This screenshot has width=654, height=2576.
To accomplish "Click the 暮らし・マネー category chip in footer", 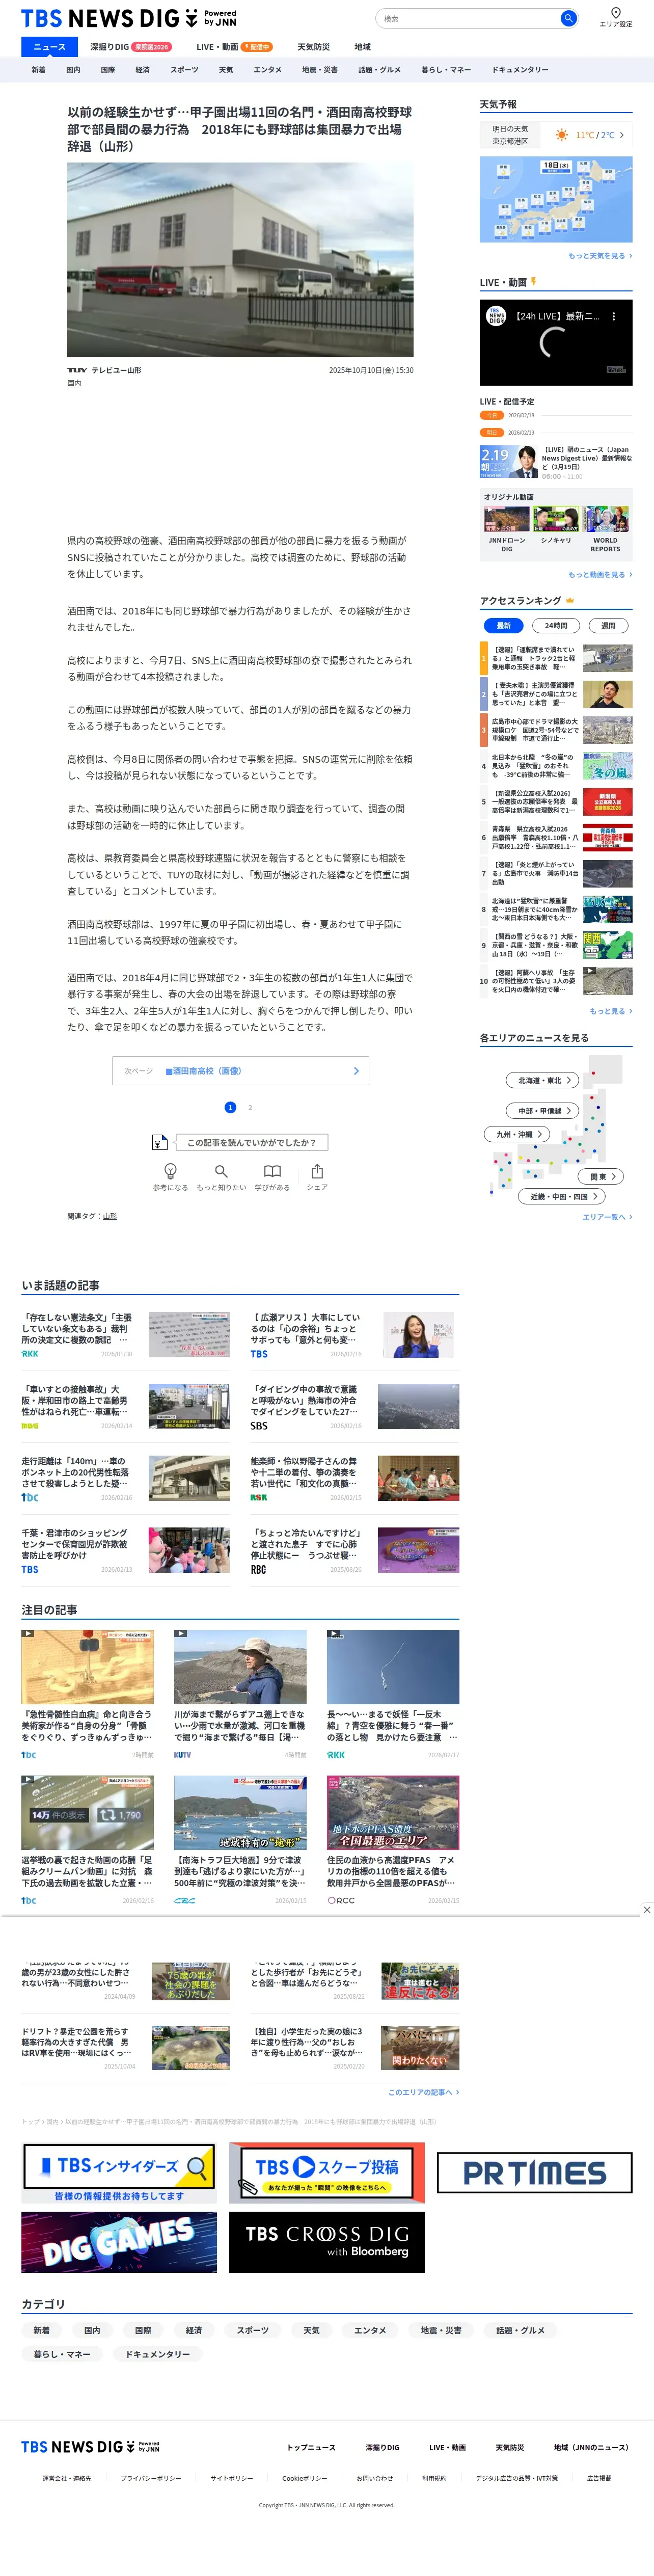I will 62,2354.
